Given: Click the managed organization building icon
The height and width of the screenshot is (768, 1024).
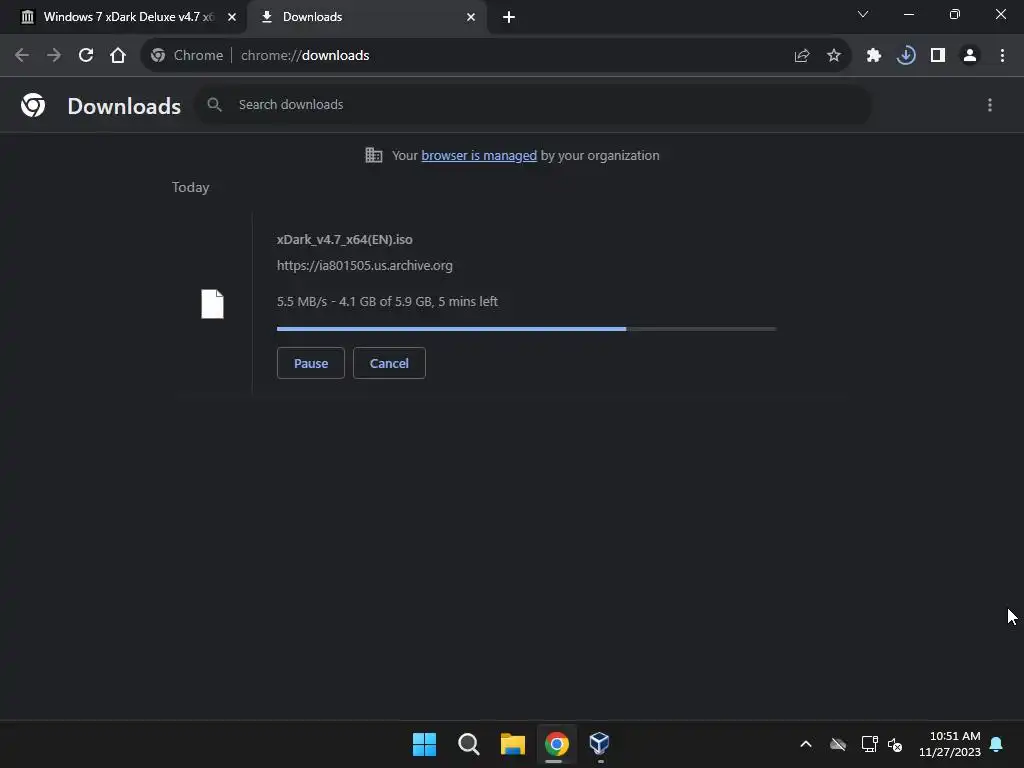Looking at the screenshot, I should point(374,155).
